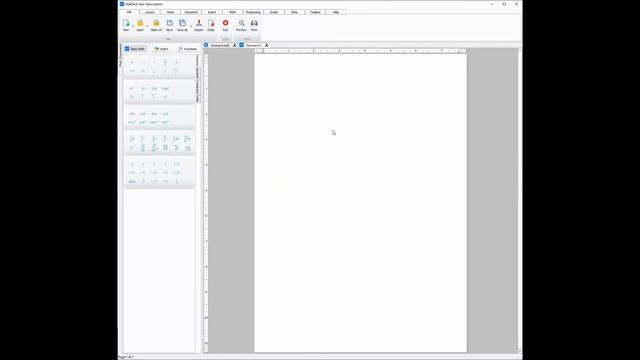Open the Help ribbon tab

click(x=336, y=12)
